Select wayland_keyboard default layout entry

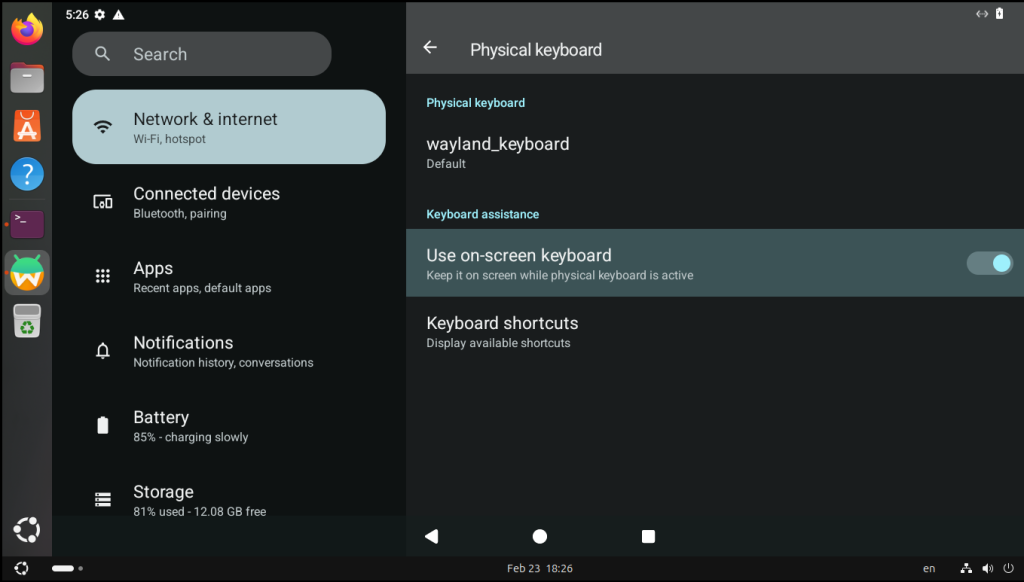(498, 152)
